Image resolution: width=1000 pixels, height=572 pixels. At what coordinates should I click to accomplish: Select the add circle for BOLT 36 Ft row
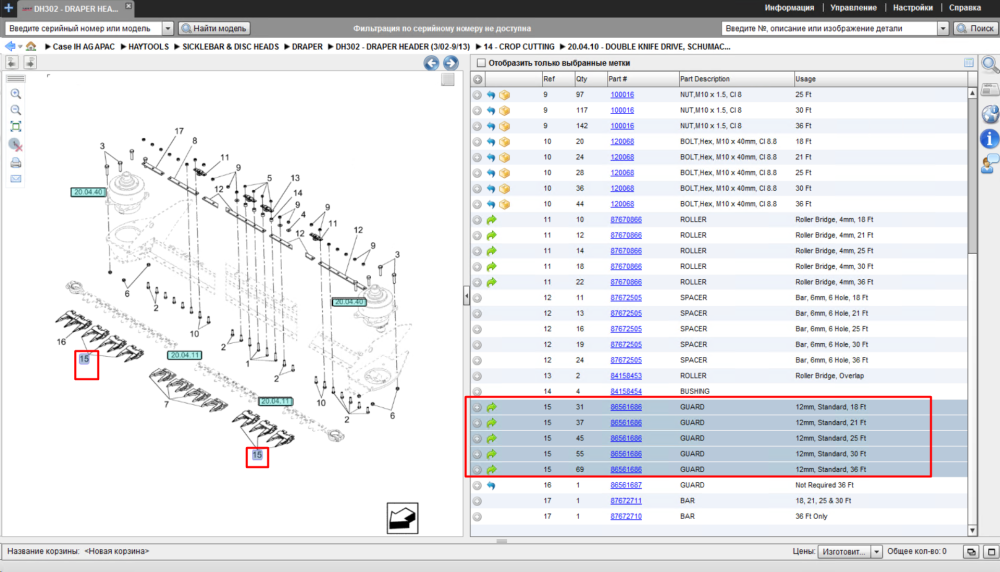click(478, 204)
